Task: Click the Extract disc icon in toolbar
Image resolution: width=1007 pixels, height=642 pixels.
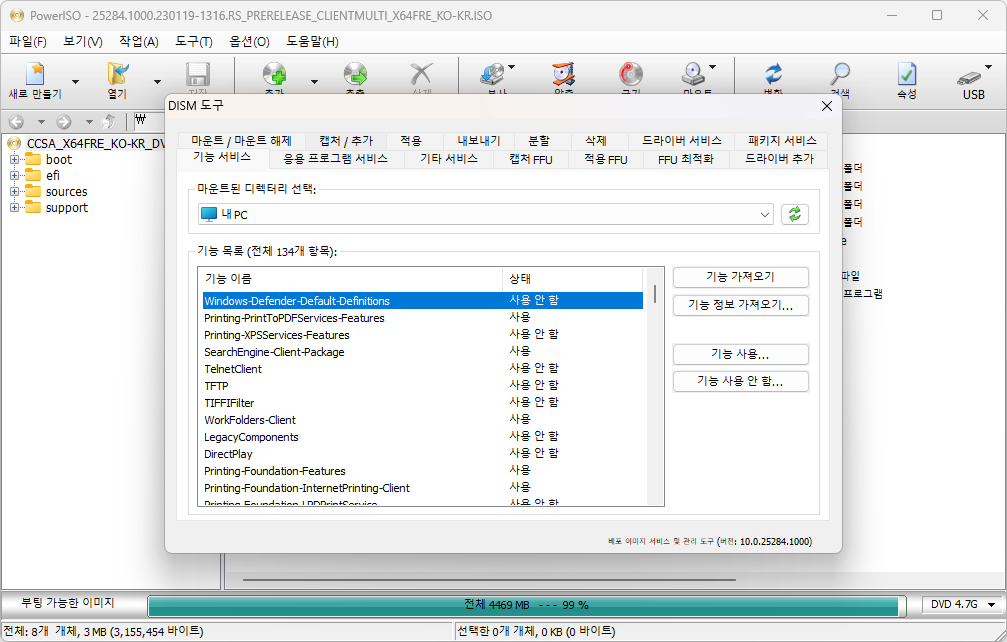Action: point(355,74)
